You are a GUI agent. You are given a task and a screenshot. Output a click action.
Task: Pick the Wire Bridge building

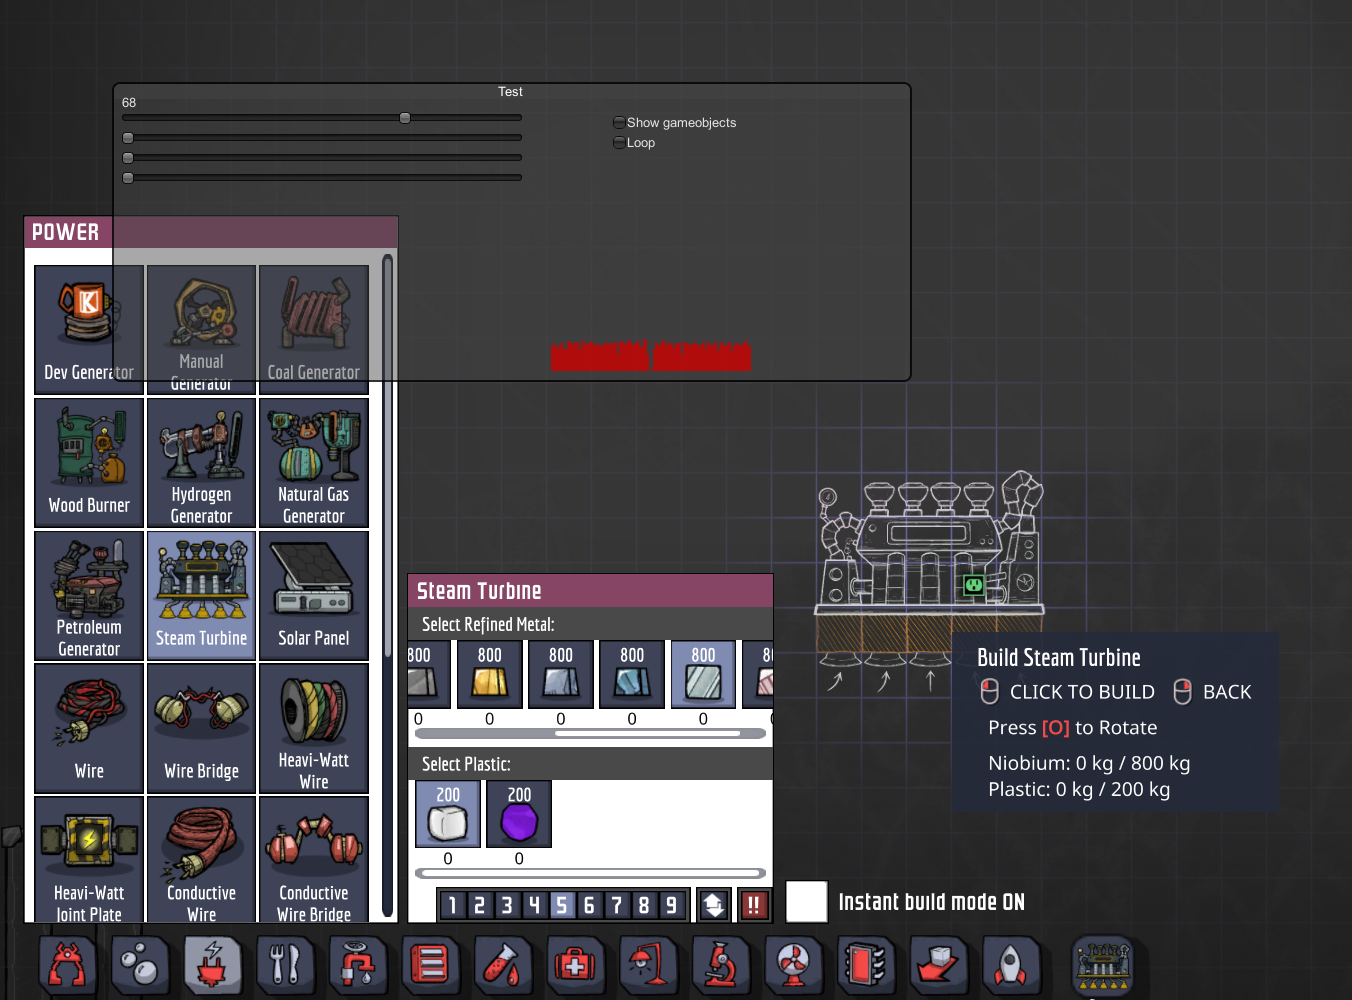201,728
